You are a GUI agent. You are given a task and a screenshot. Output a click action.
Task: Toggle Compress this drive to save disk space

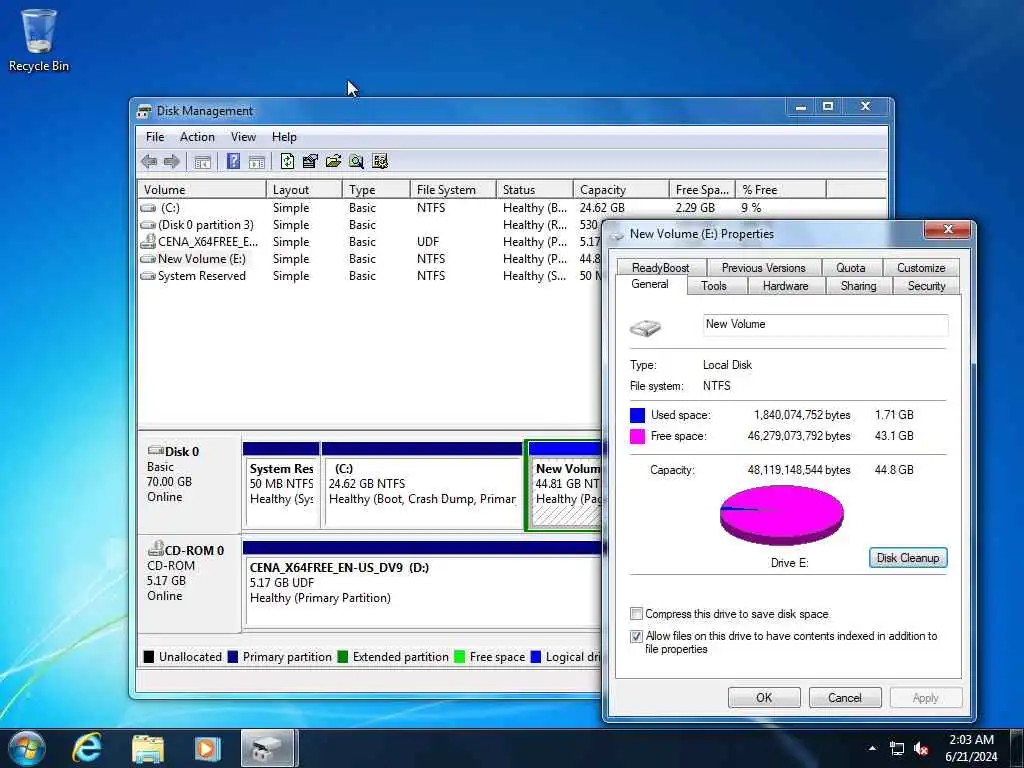pos(636,614)
